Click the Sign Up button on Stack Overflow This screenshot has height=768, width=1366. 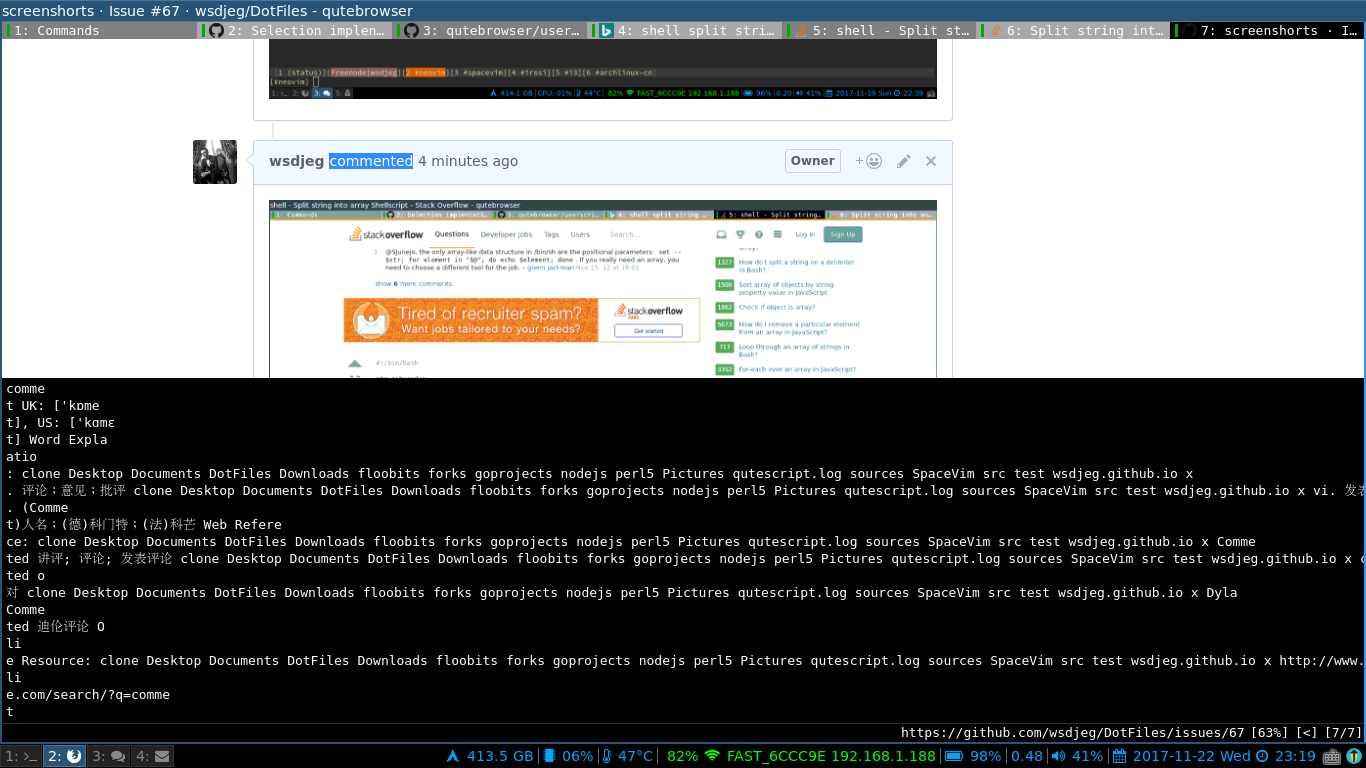pyautogui.click(x=843, y=233)
